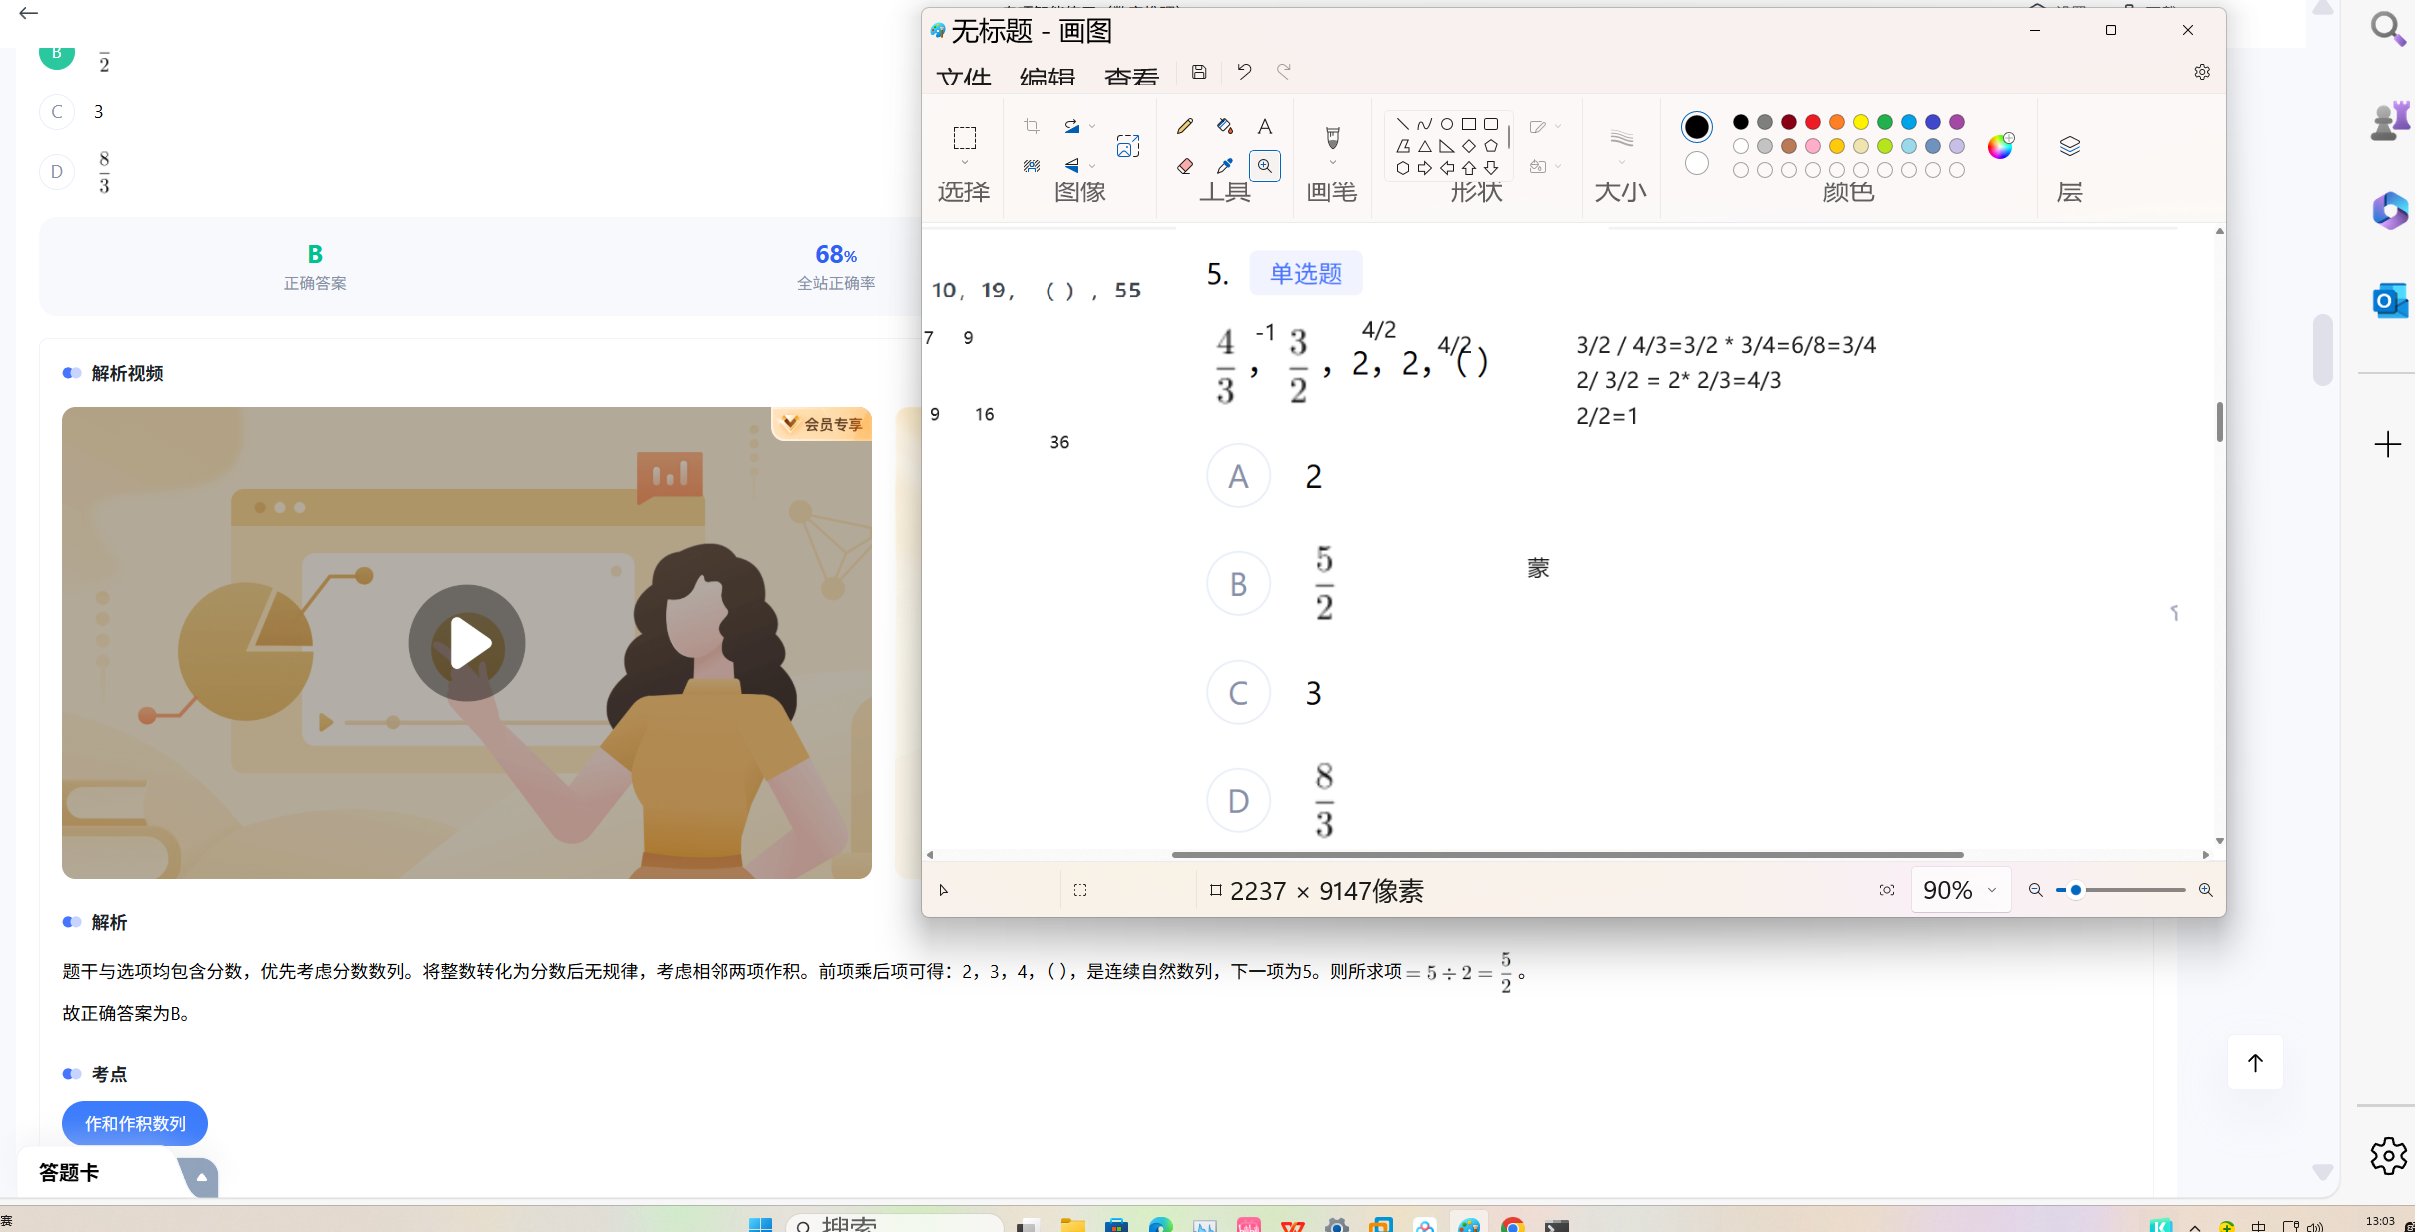Activate the Text tool
This screenshot has width=2415, height=1232.
pyautogui.click(x=1265, y=126)
